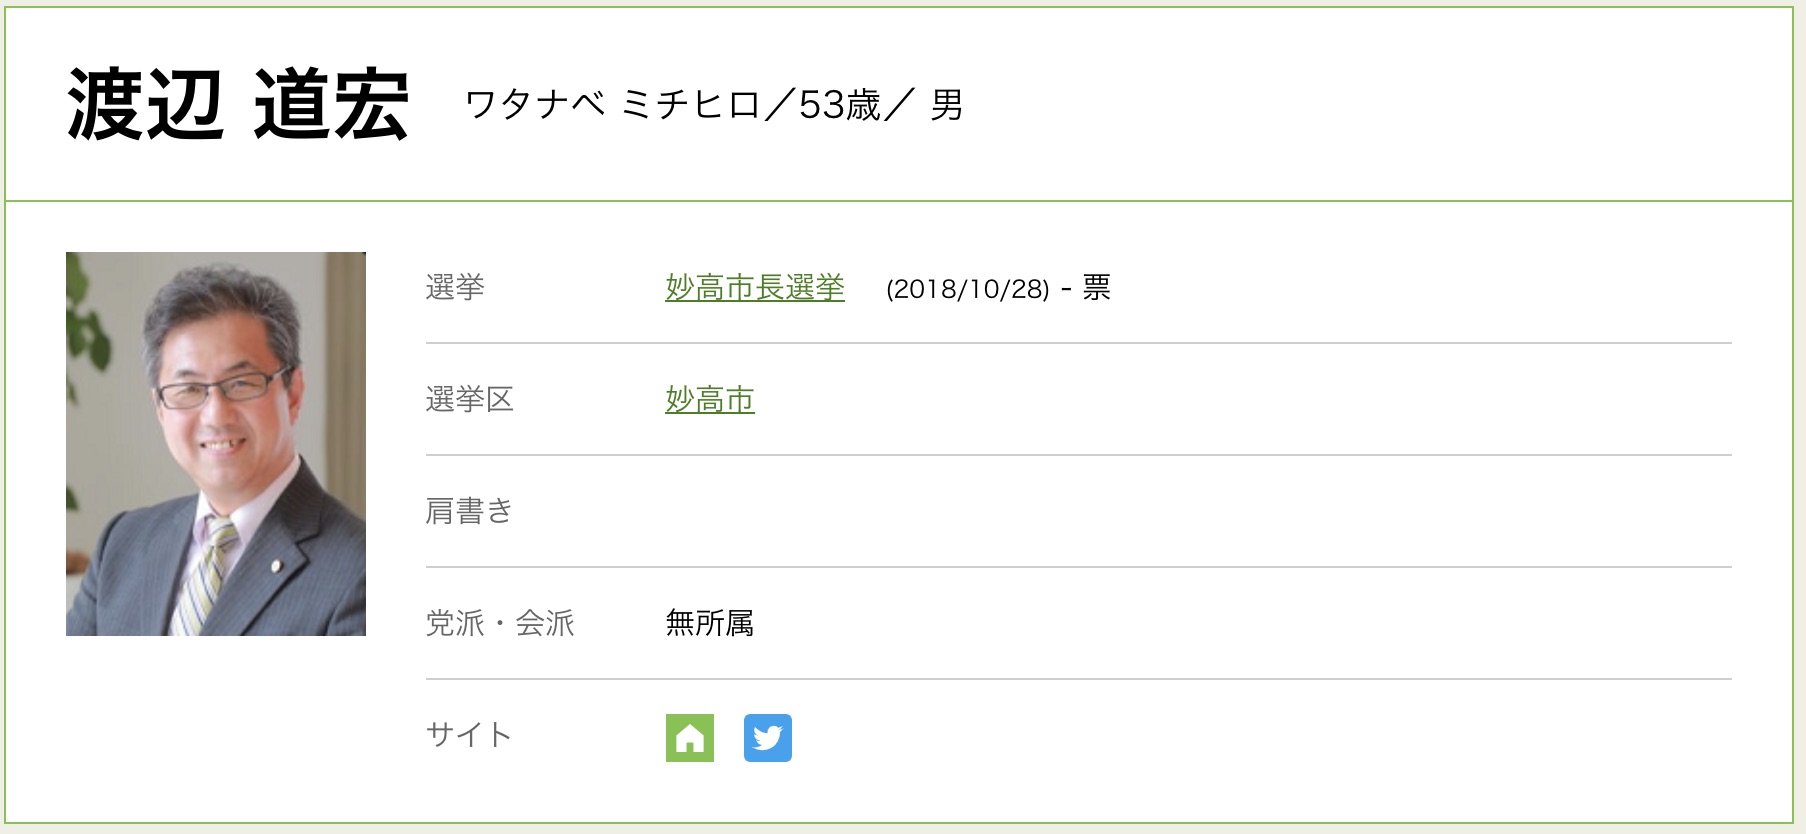Click the given name 道宏 in the heading
This screenshot has width=1806, height=834.
(x=331, y=105)
